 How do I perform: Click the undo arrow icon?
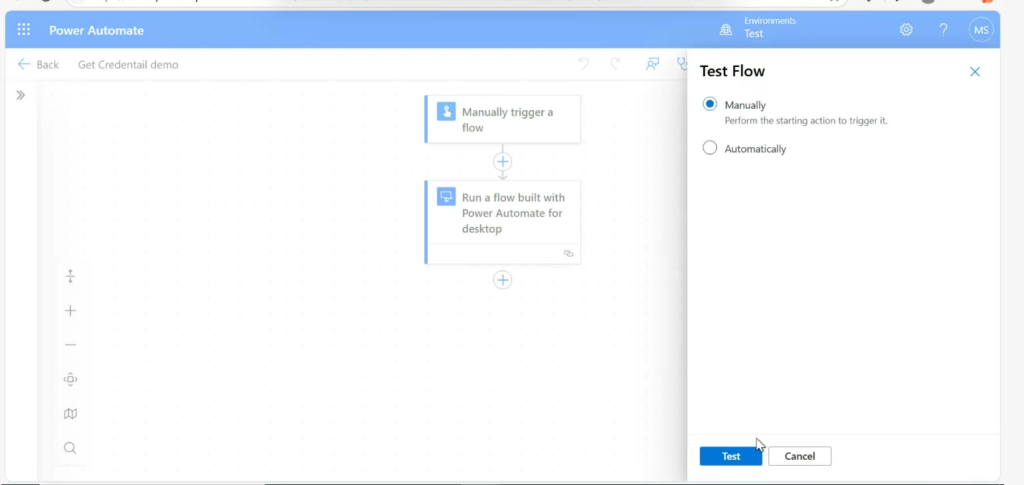click(584, 63)
